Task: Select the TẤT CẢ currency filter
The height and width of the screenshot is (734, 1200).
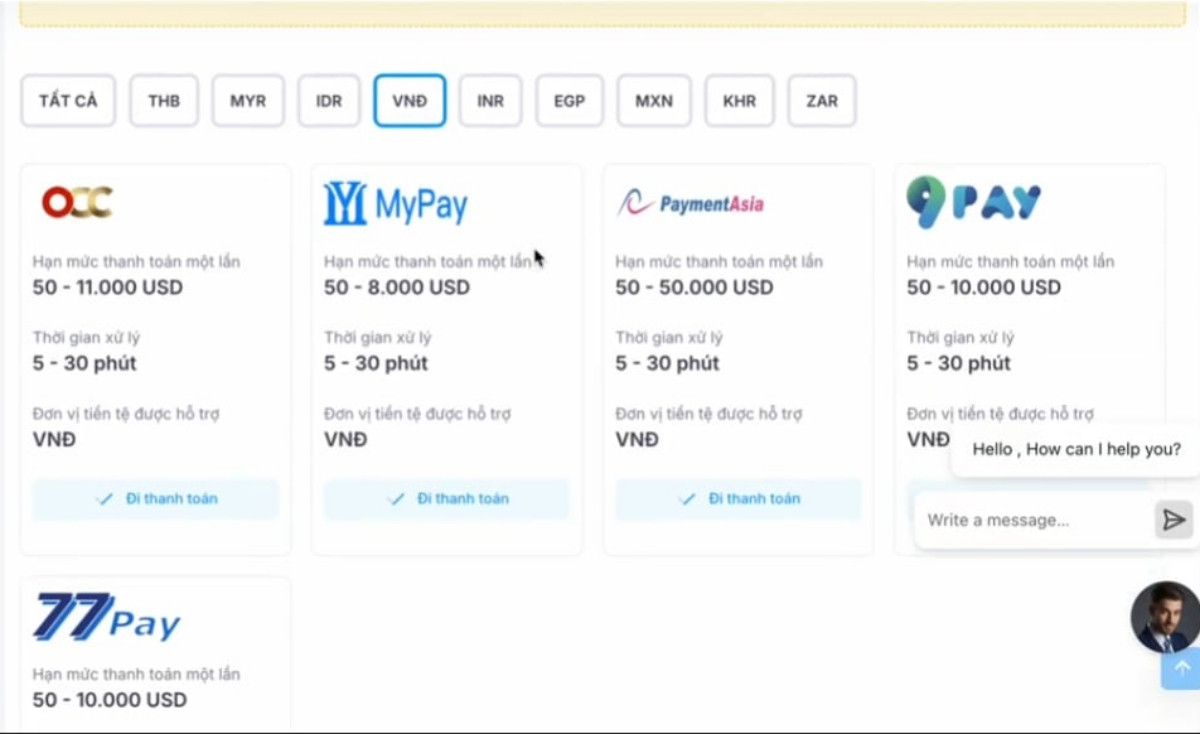Action: point(68,101)
